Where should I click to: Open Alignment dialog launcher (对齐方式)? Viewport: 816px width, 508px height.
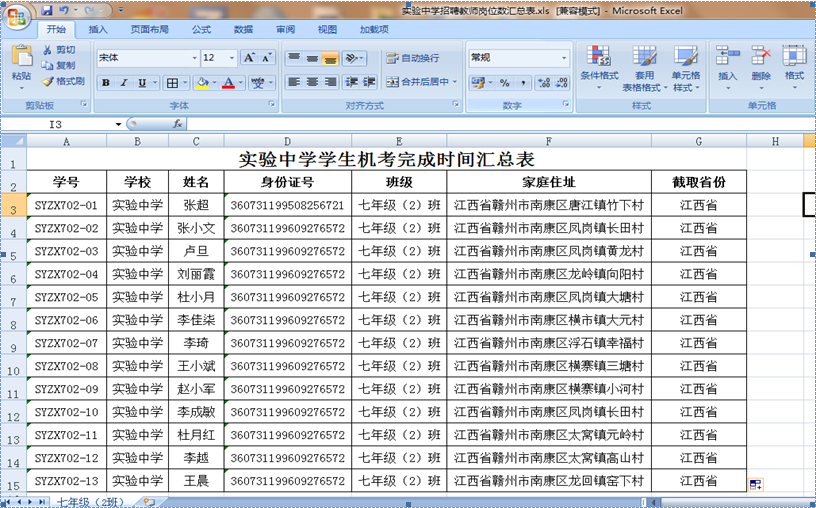click(455, 104)
